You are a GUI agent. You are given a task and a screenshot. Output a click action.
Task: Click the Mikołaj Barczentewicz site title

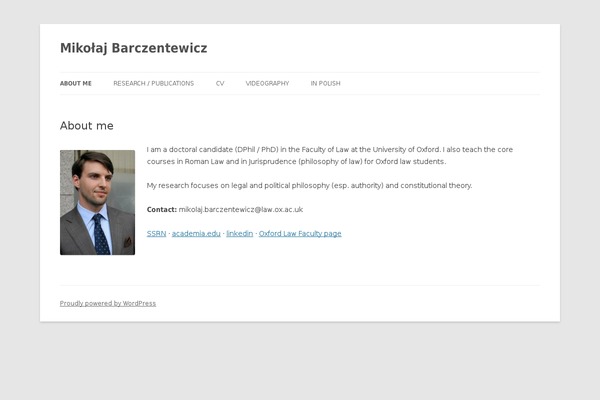pos(133,48)
